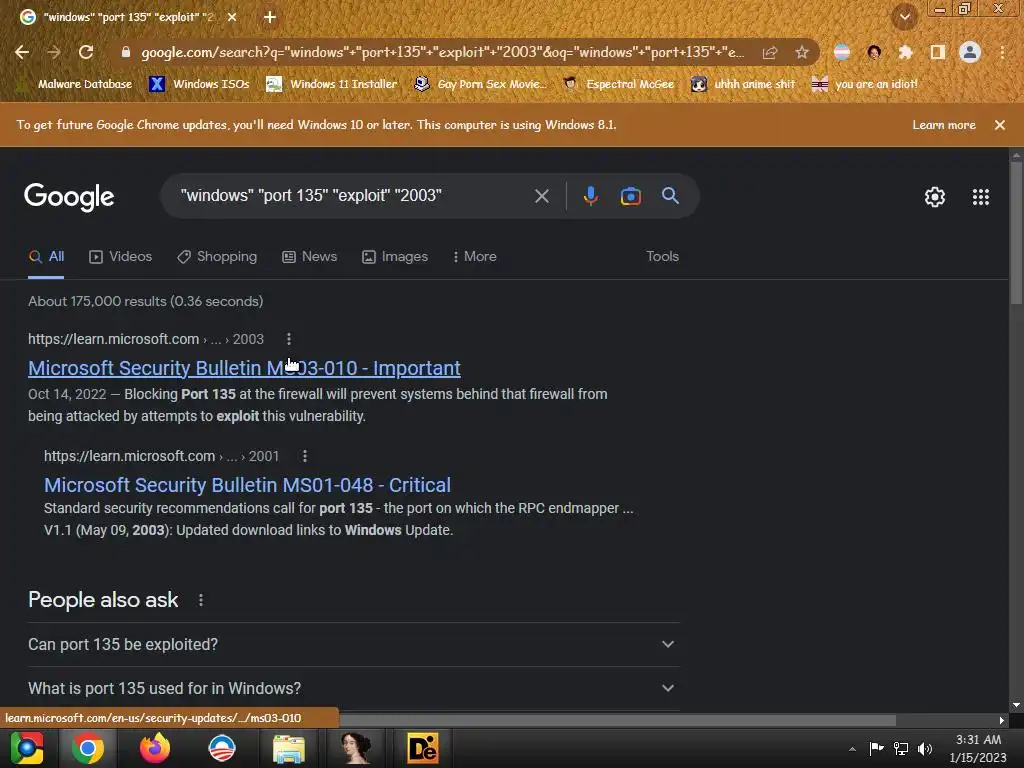Open the volume speaker tray icon
The width and height of the screenshot is (1024, 768).
point(925,748)
